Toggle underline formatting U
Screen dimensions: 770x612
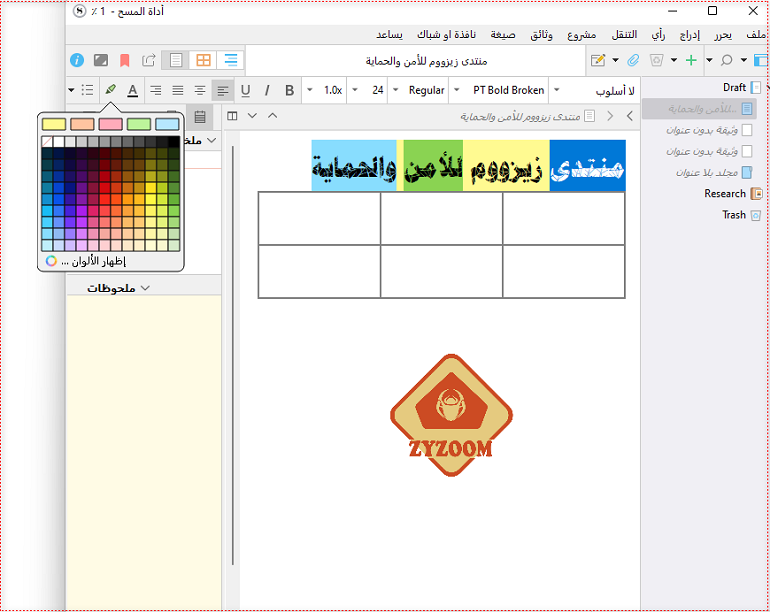[x=246, y=90]
